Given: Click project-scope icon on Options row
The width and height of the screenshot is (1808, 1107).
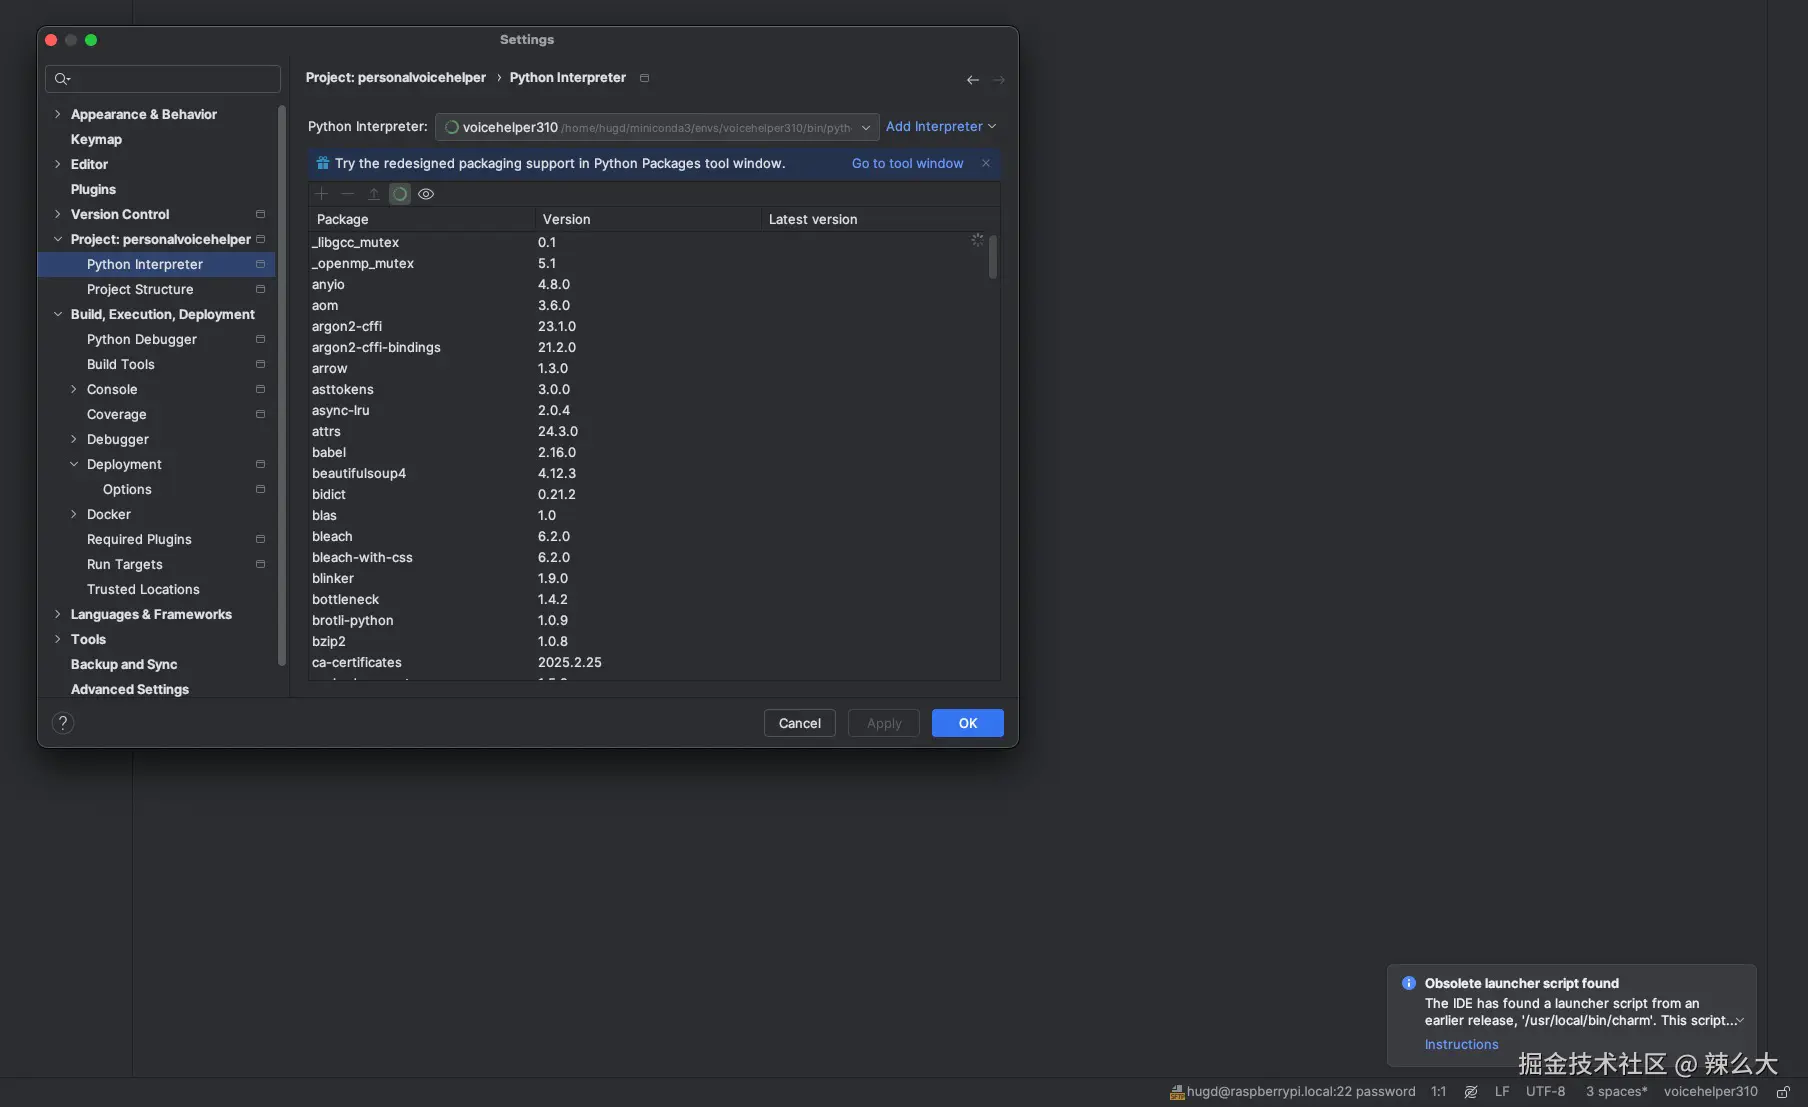Looking at the screenshot, I should (260, 489).
